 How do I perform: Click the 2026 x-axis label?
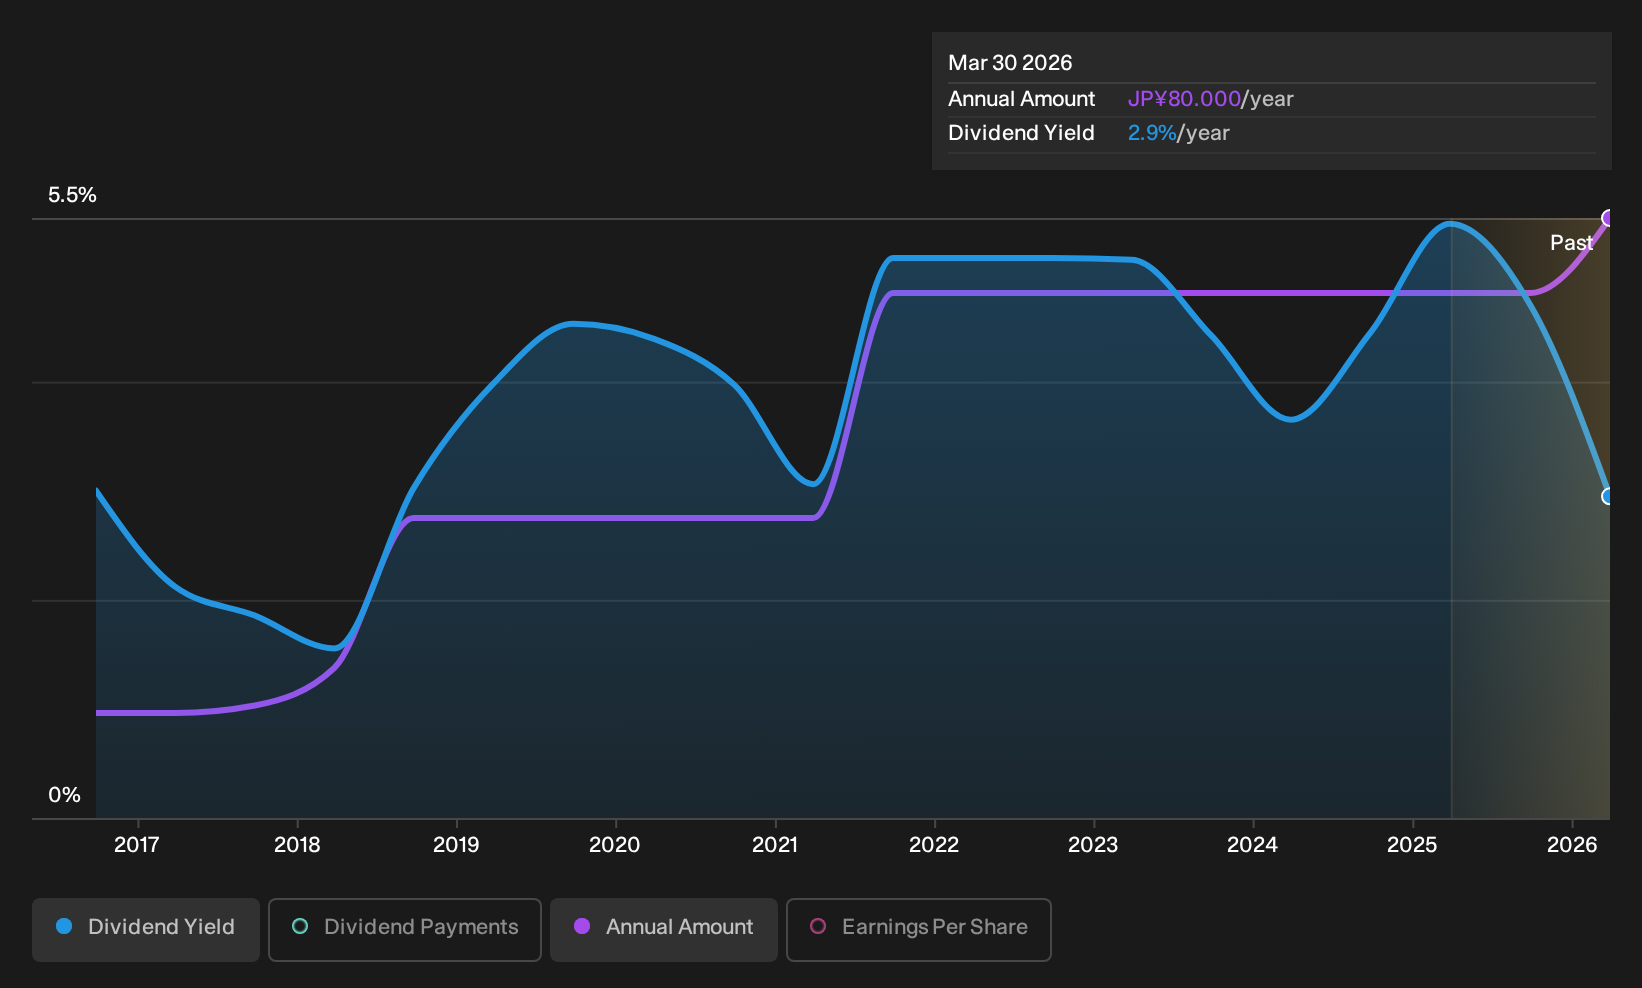click(x=1572, y=845)
